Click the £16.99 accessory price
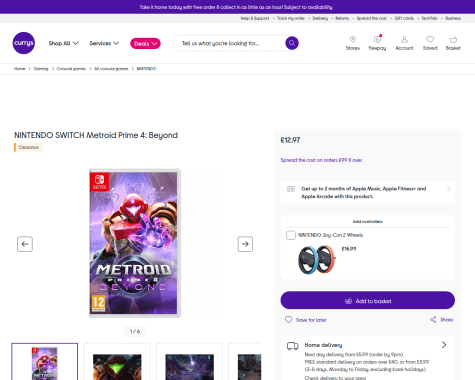475x380 pixels. [x=349, y=249]
